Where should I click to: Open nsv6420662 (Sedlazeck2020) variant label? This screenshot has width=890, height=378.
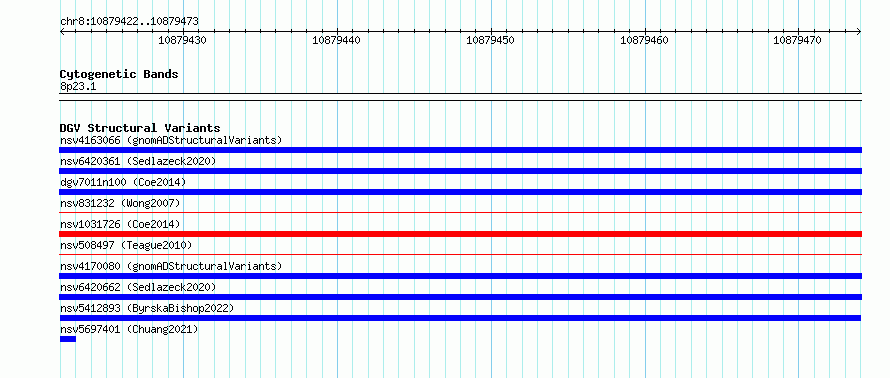pyautogui.click(x=138, y=287)
